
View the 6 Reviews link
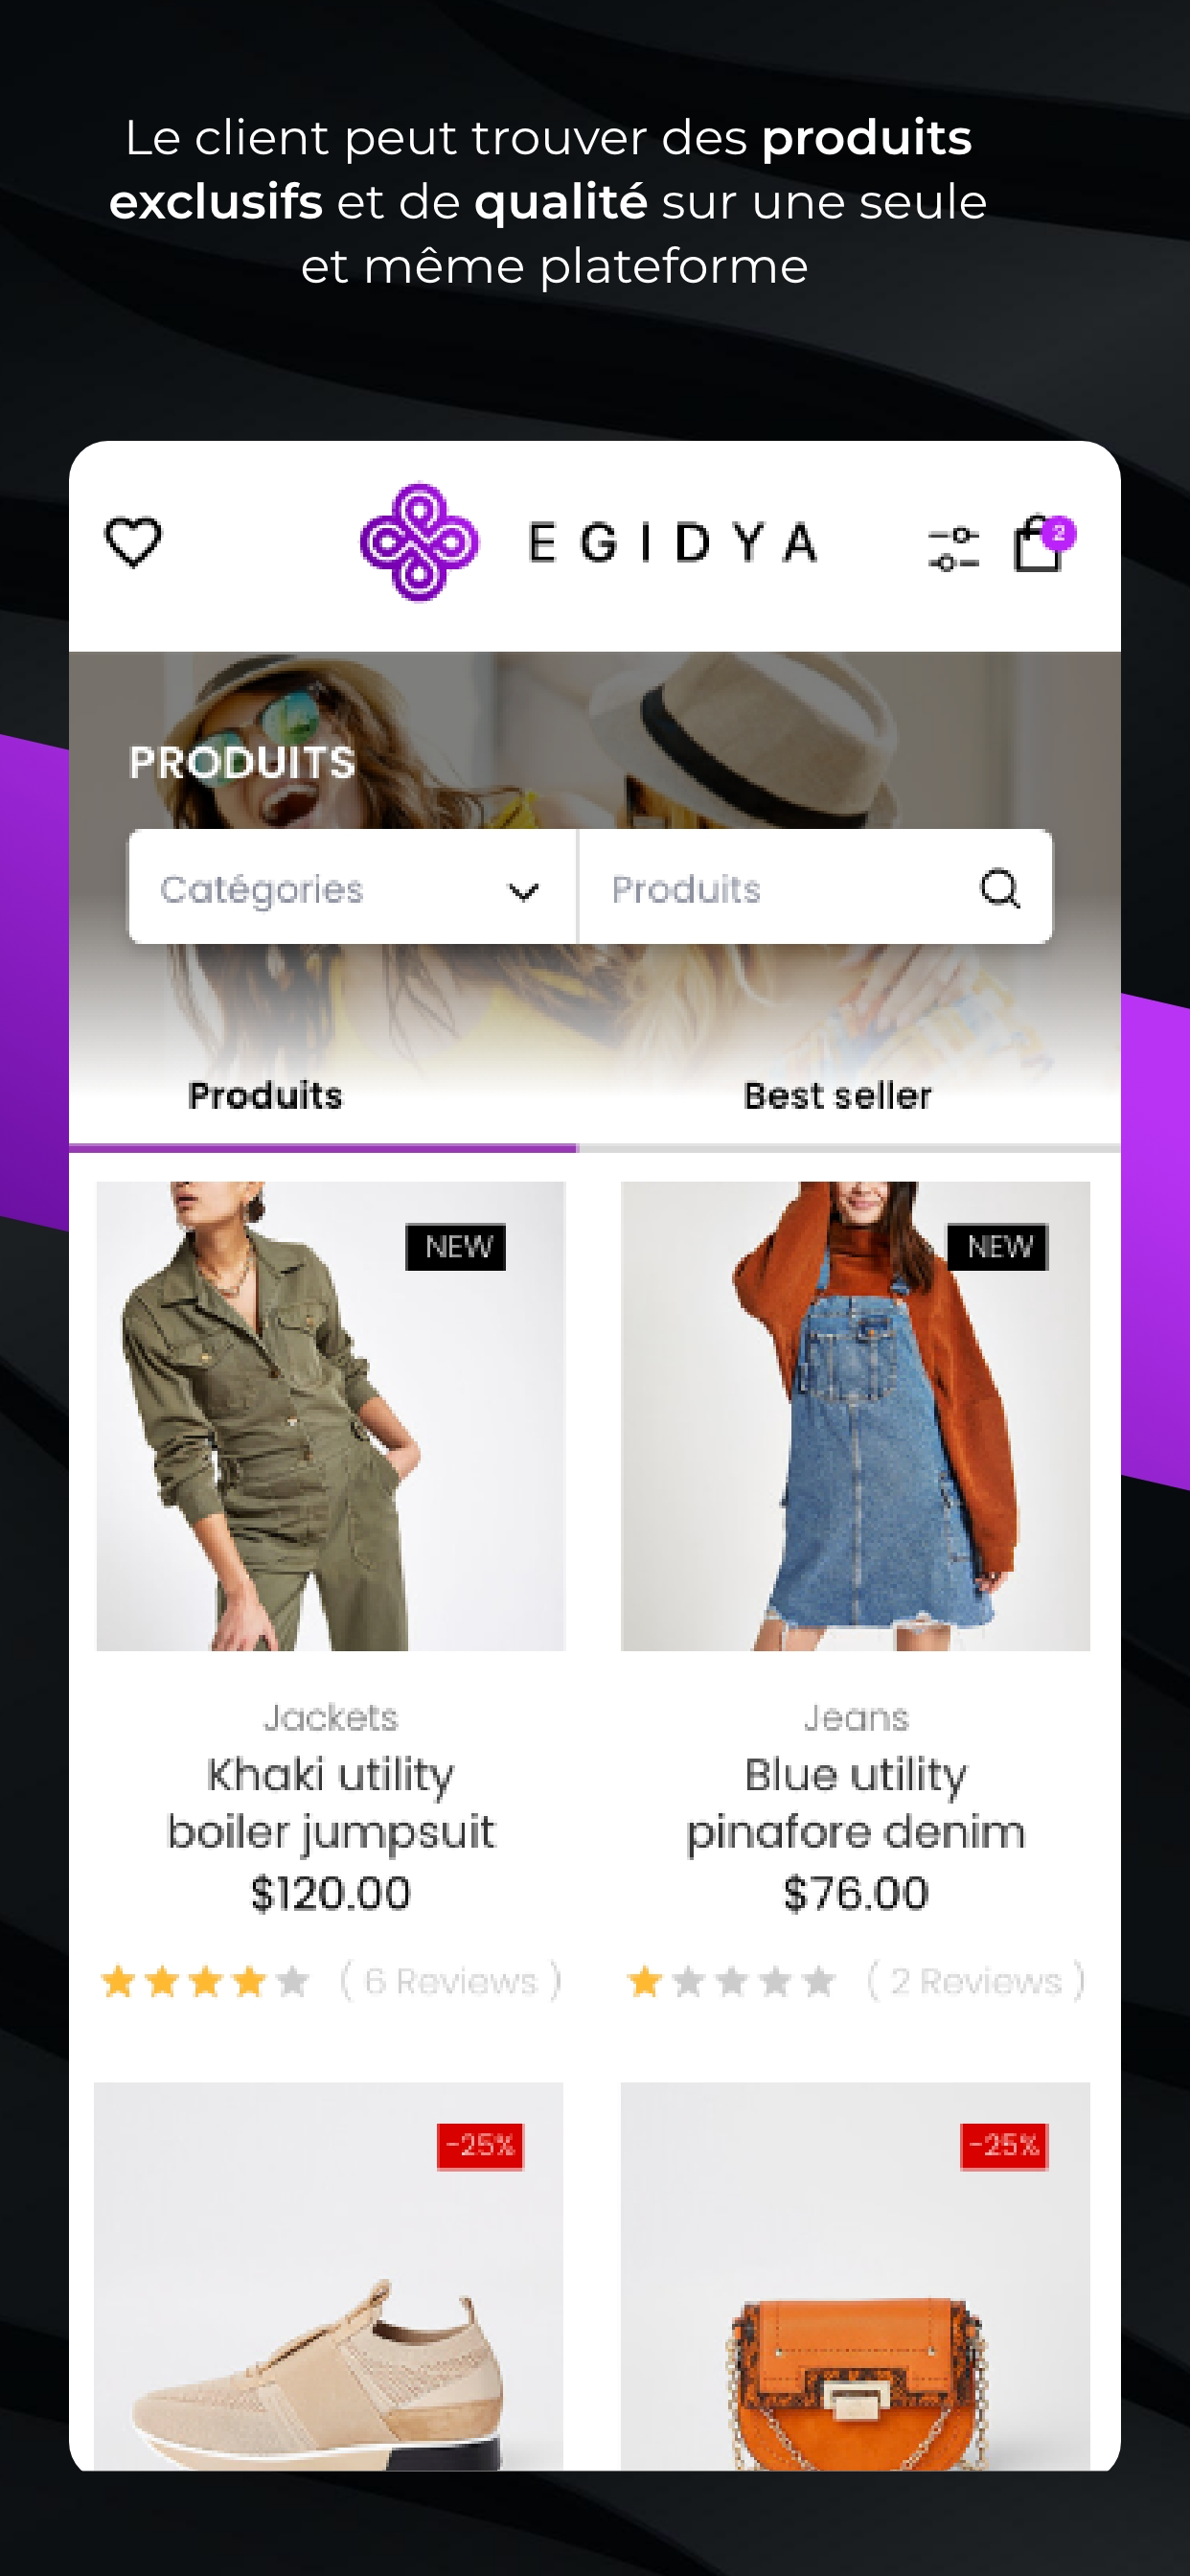point(451,1981)
